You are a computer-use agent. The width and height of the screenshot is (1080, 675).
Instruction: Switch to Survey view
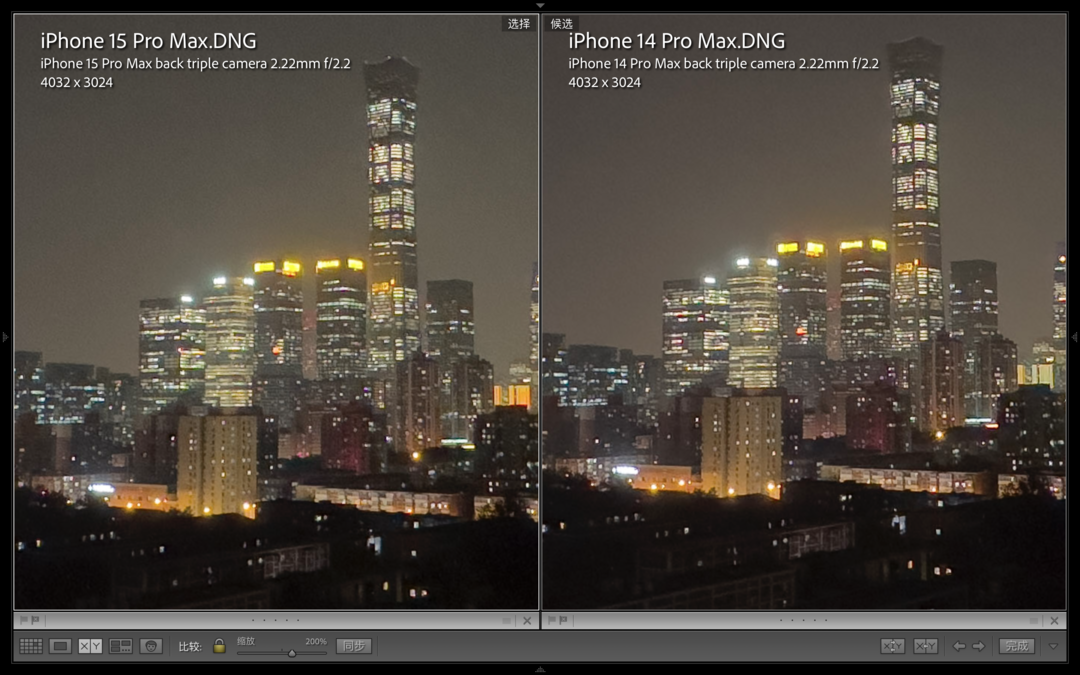(121, 646)
